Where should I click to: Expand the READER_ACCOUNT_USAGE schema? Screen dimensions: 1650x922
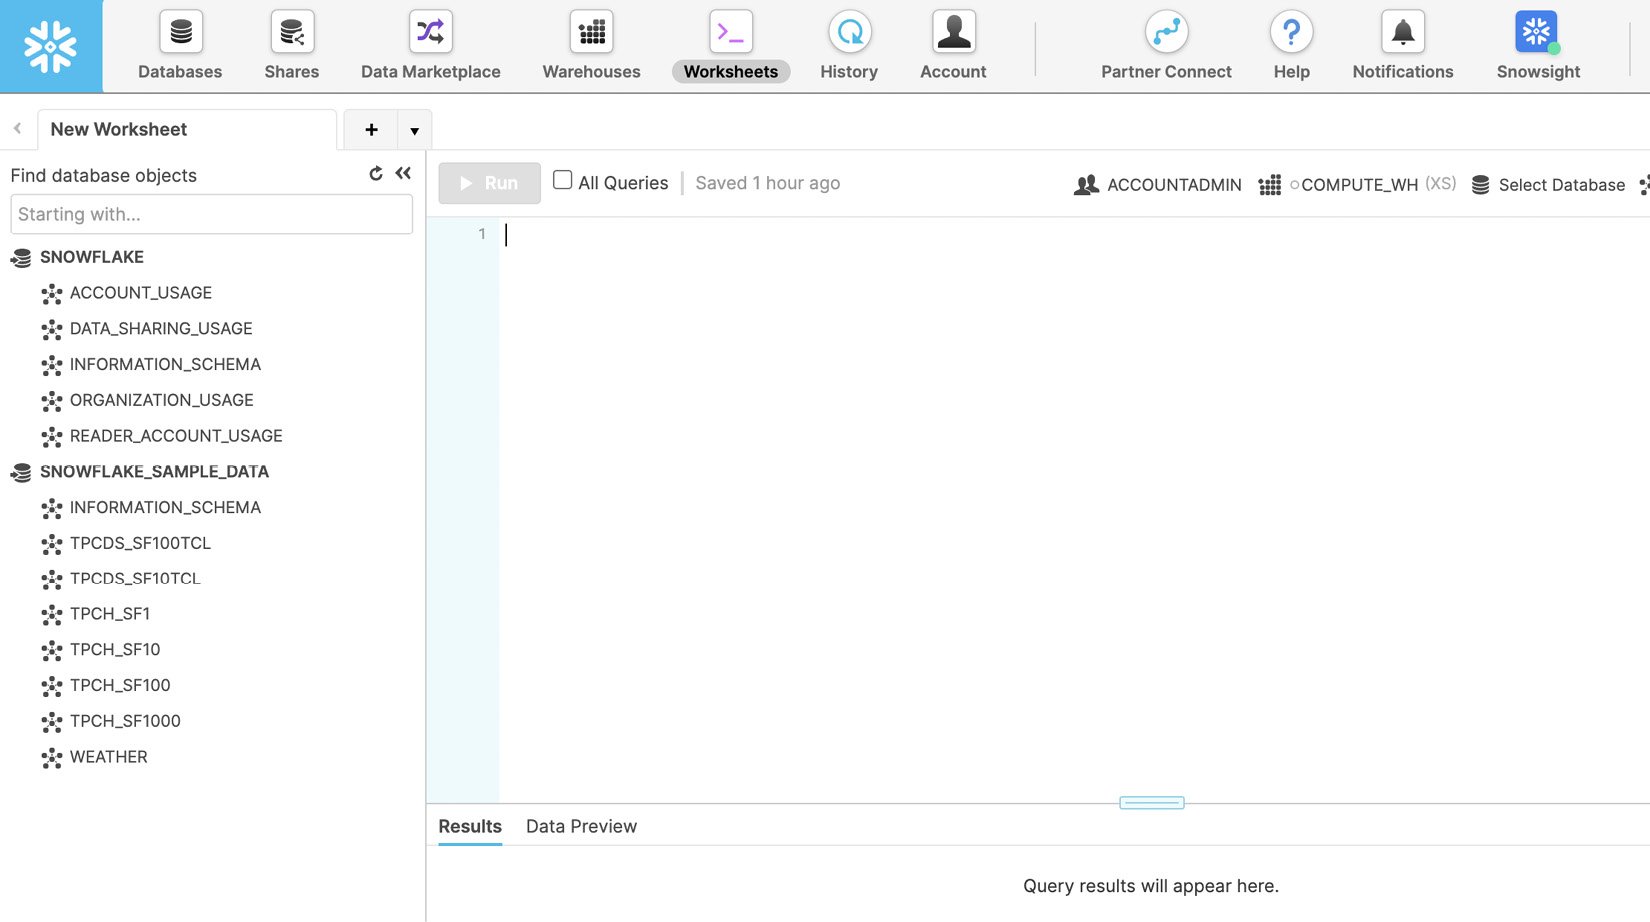pyautogui.click(x=176, y=436)
